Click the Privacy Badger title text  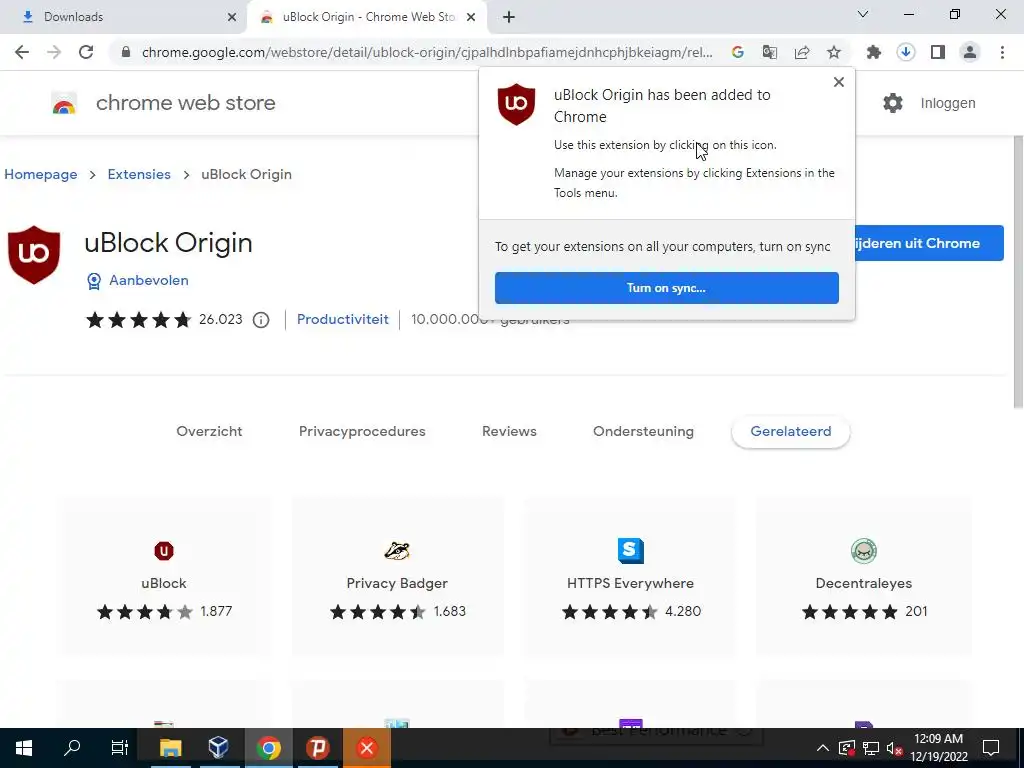397,583
